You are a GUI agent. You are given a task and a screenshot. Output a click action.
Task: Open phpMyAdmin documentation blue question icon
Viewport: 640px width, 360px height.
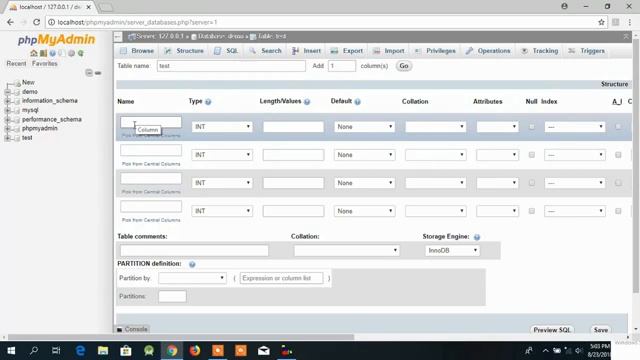pos(53,53)
